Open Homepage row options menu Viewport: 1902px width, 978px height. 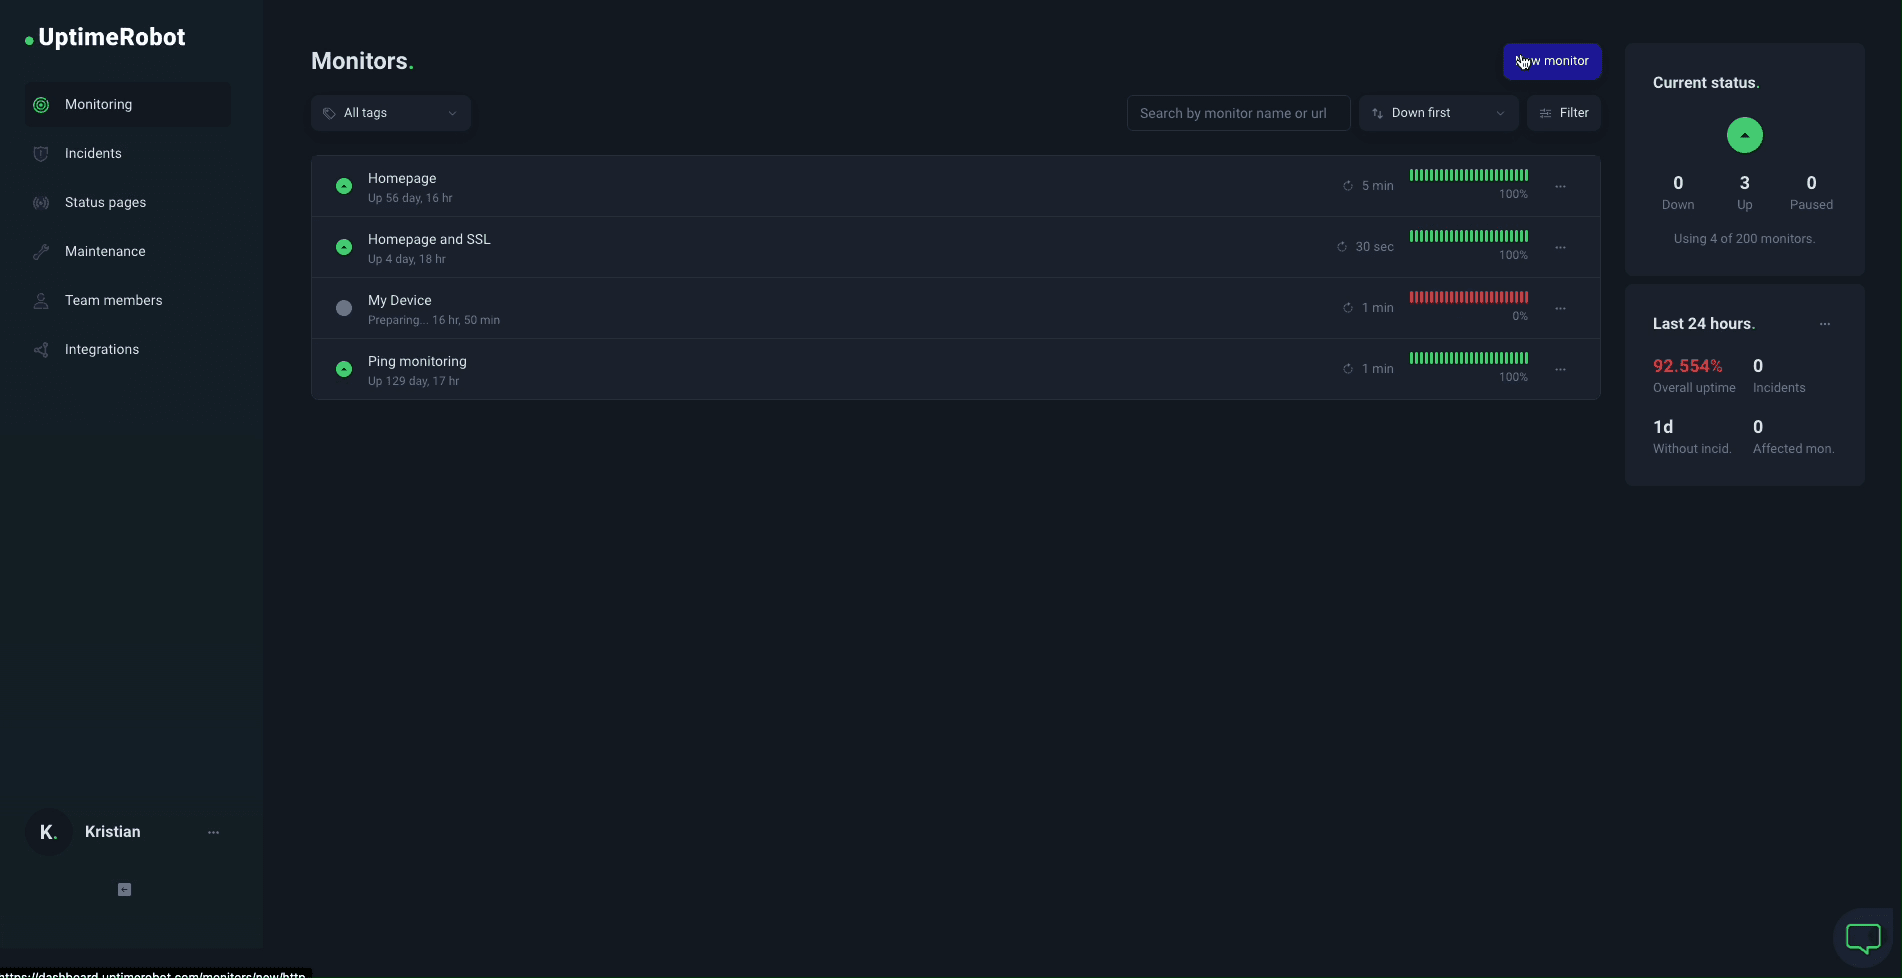[1560, 187]
